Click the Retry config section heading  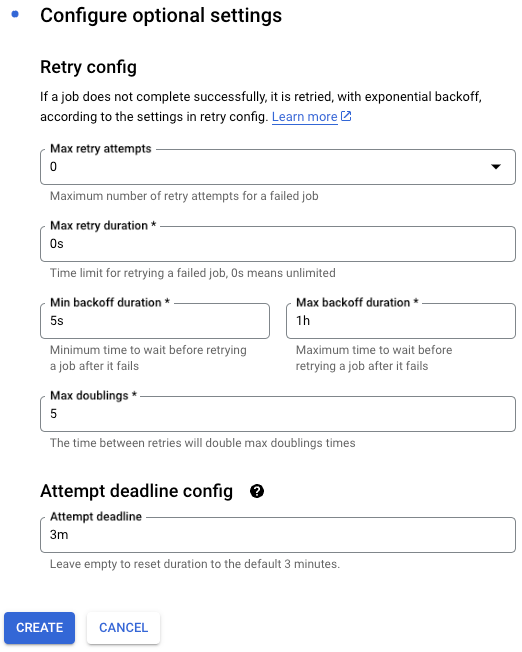(89, 67)
